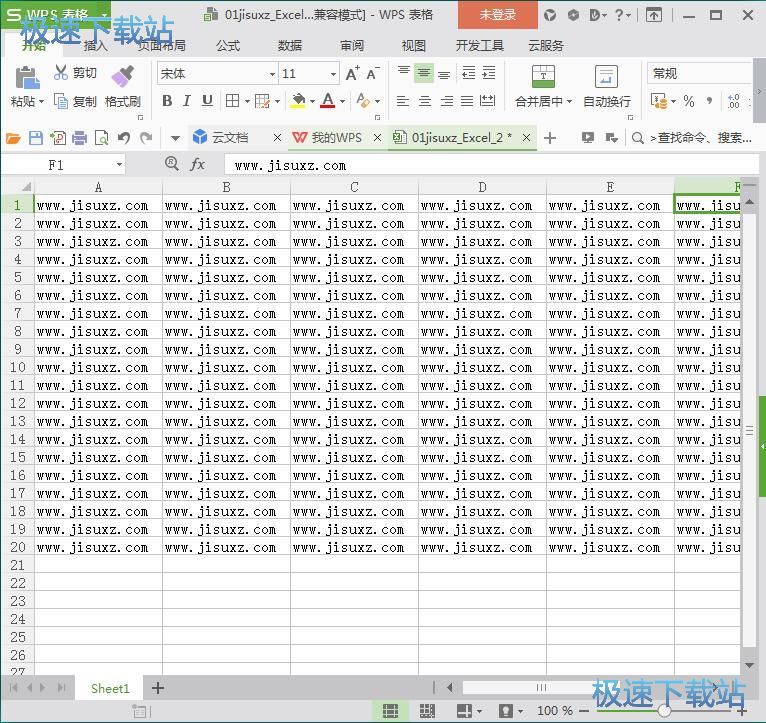Open the 公式 Formulas tab
The width and height of the screenshot is (766, 723).
tap(228, 46)
